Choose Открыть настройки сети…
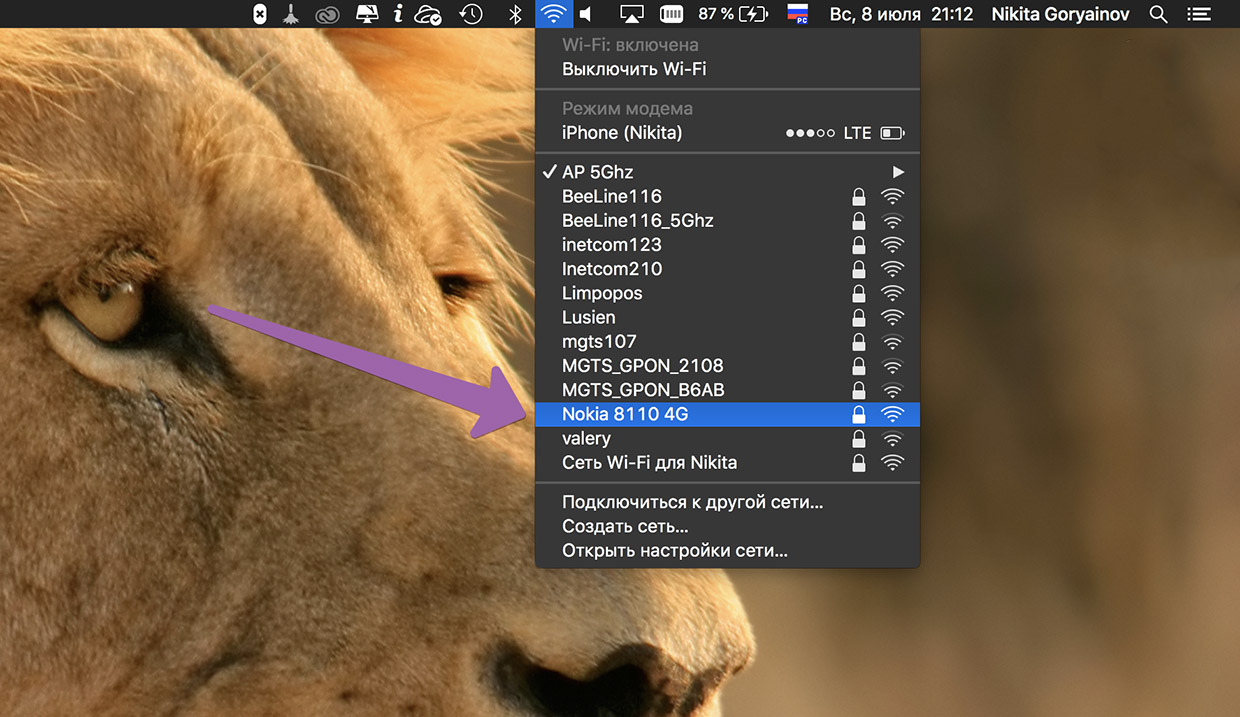 (727, 550)
